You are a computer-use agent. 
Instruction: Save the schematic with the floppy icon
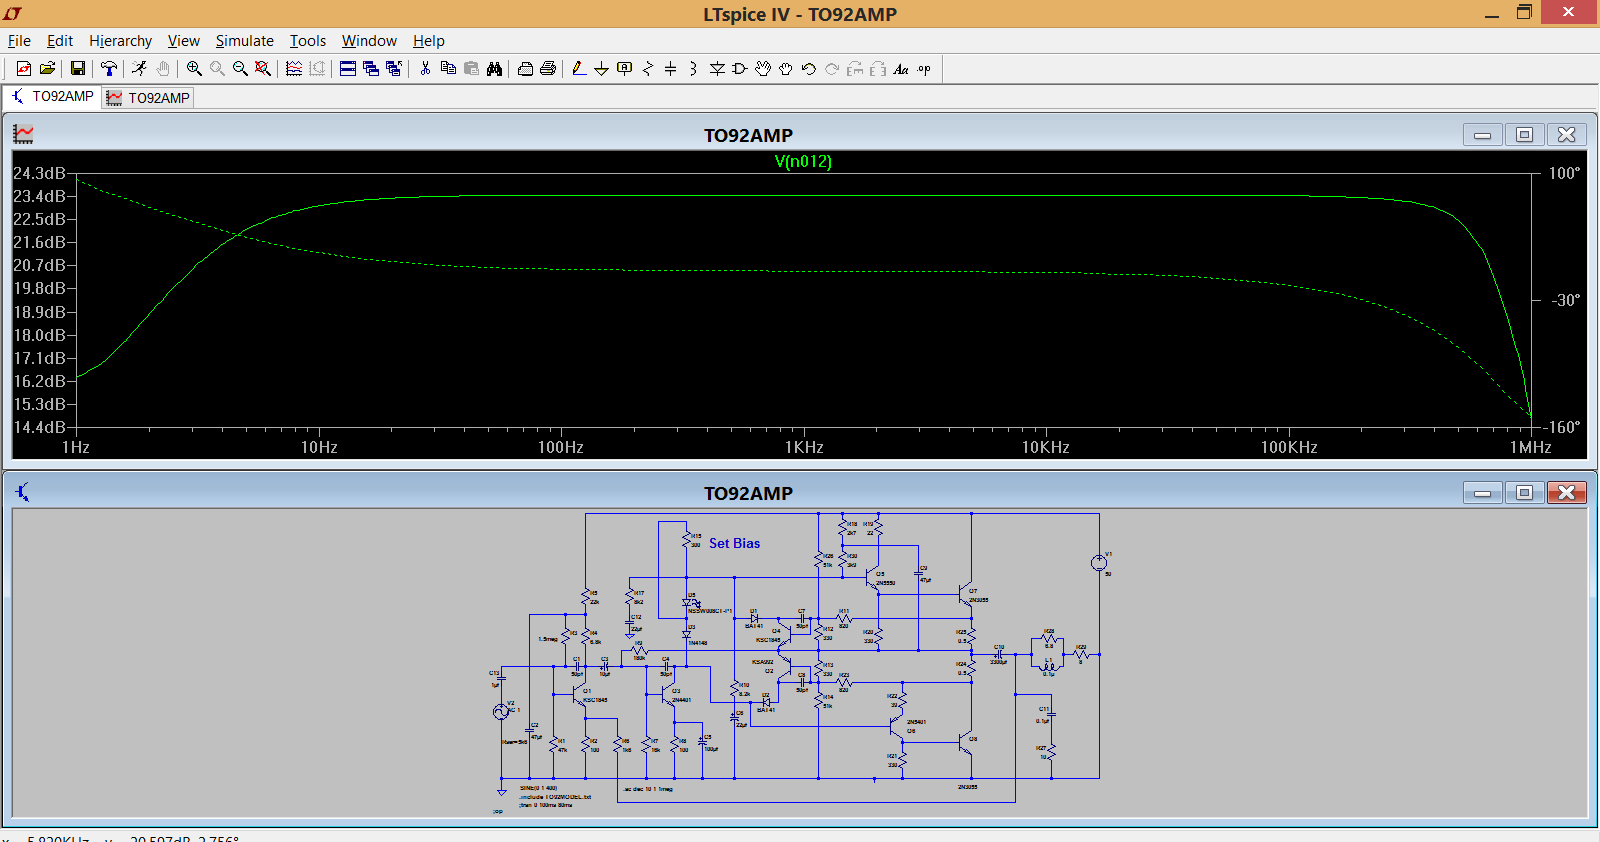click(77, 69)
